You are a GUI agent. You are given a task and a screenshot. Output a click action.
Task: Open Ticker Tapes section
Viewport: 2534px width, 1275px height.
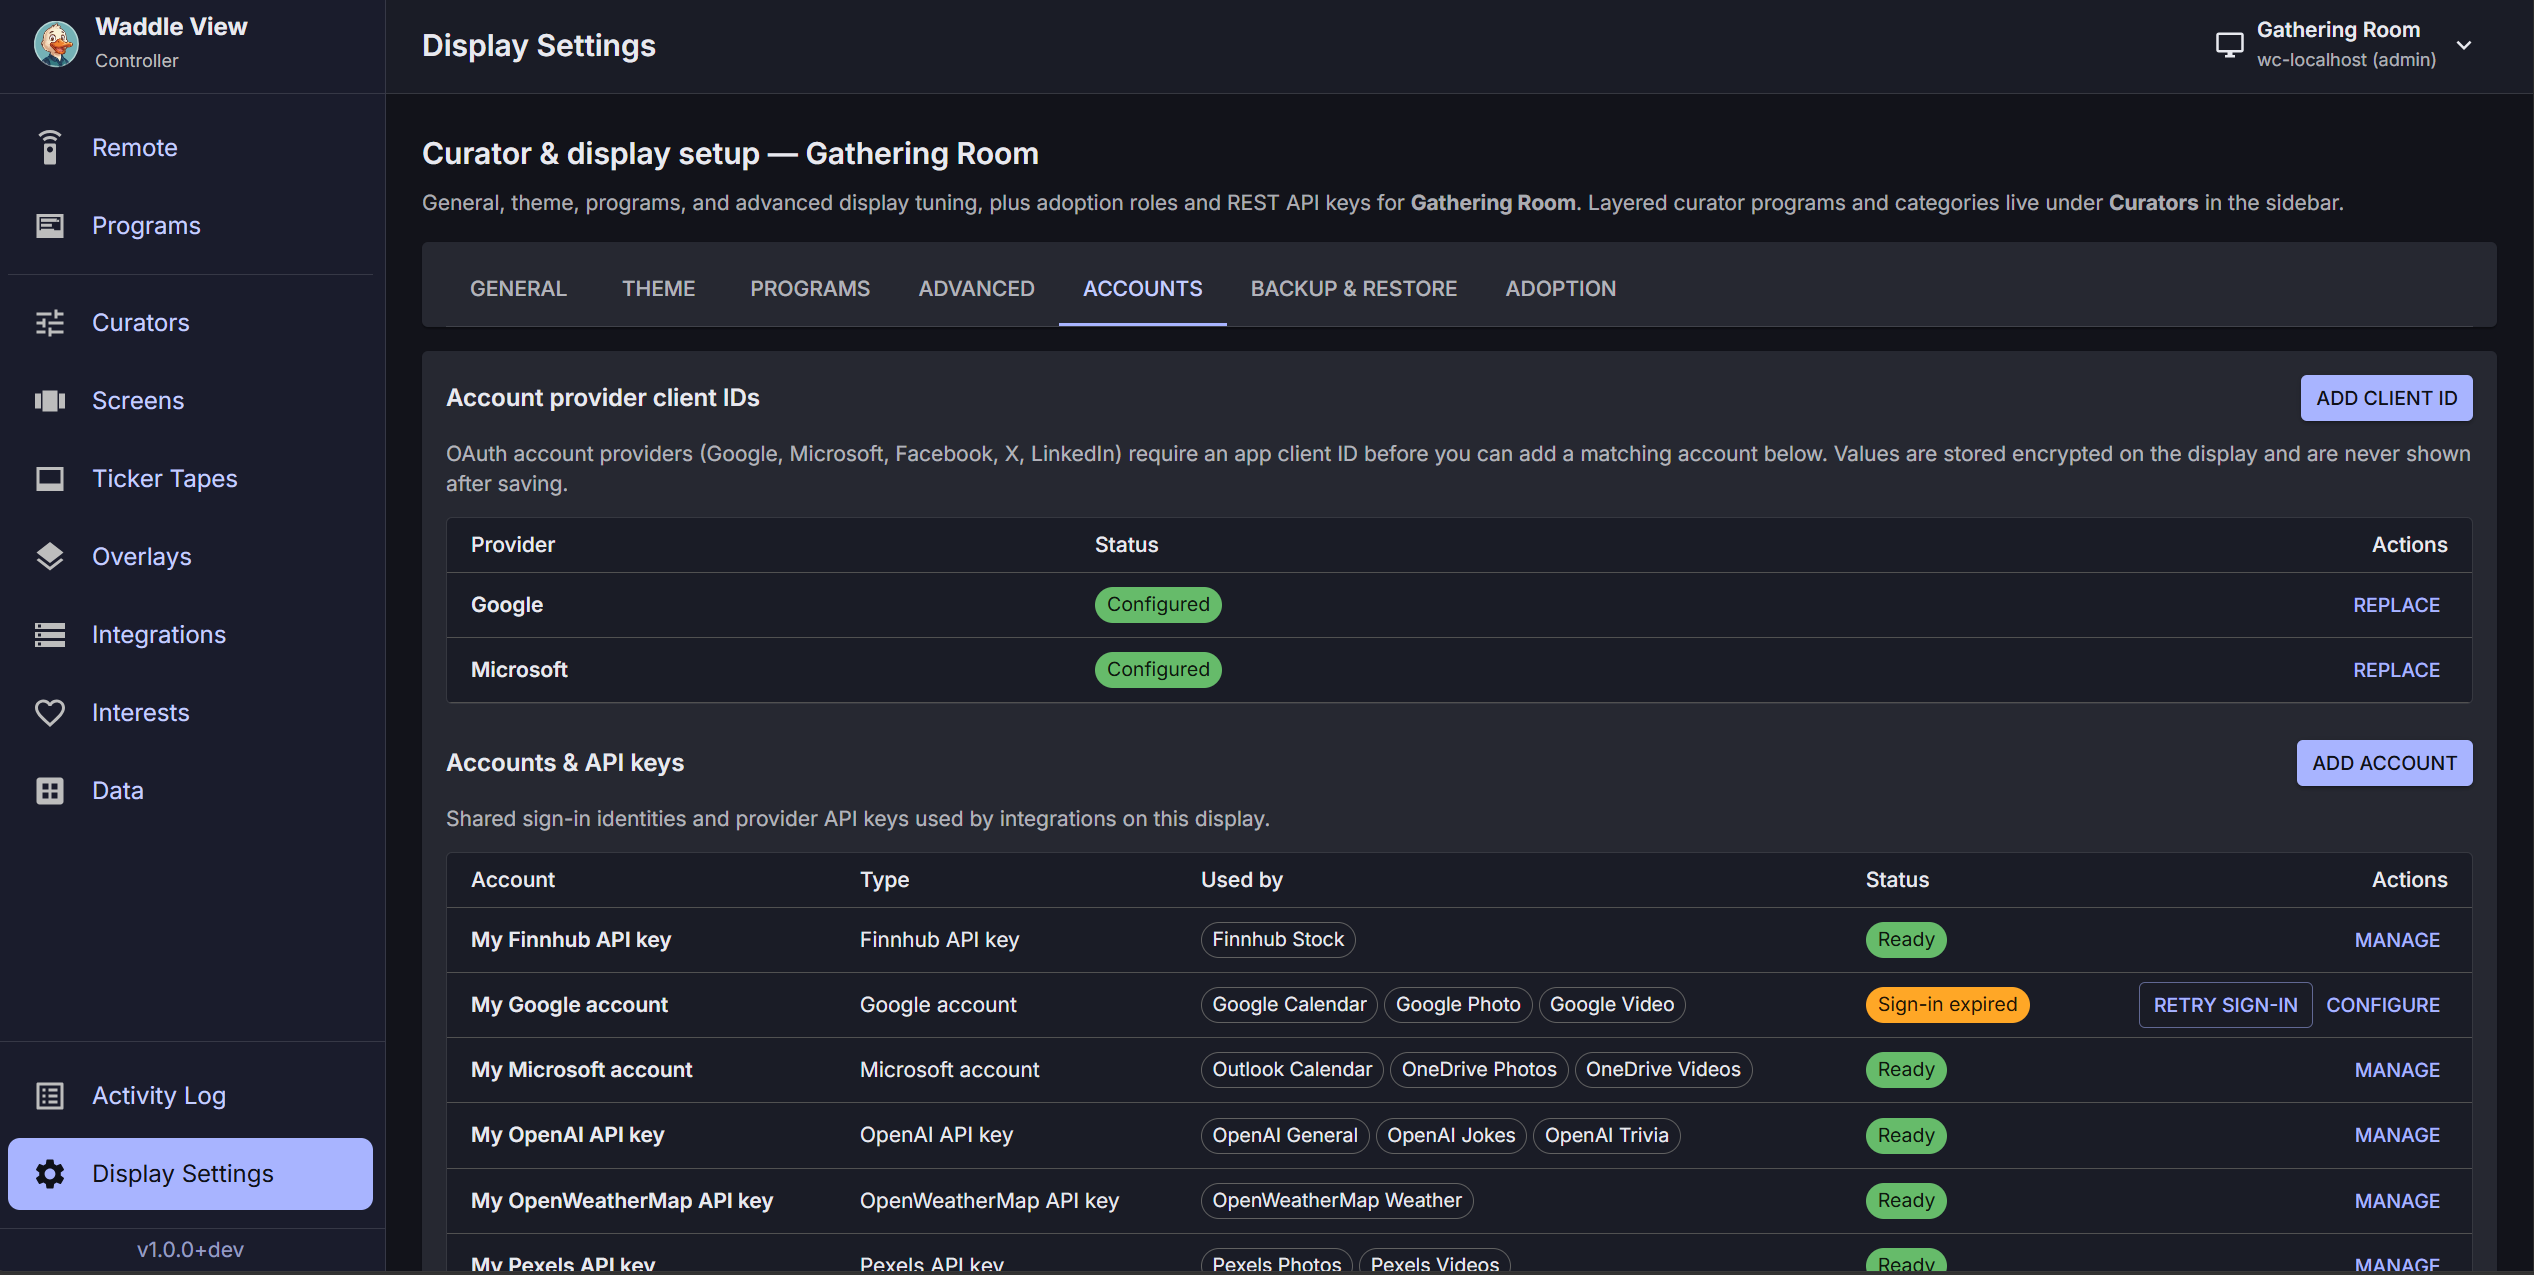pyautogui.click(x=190, y=478)
